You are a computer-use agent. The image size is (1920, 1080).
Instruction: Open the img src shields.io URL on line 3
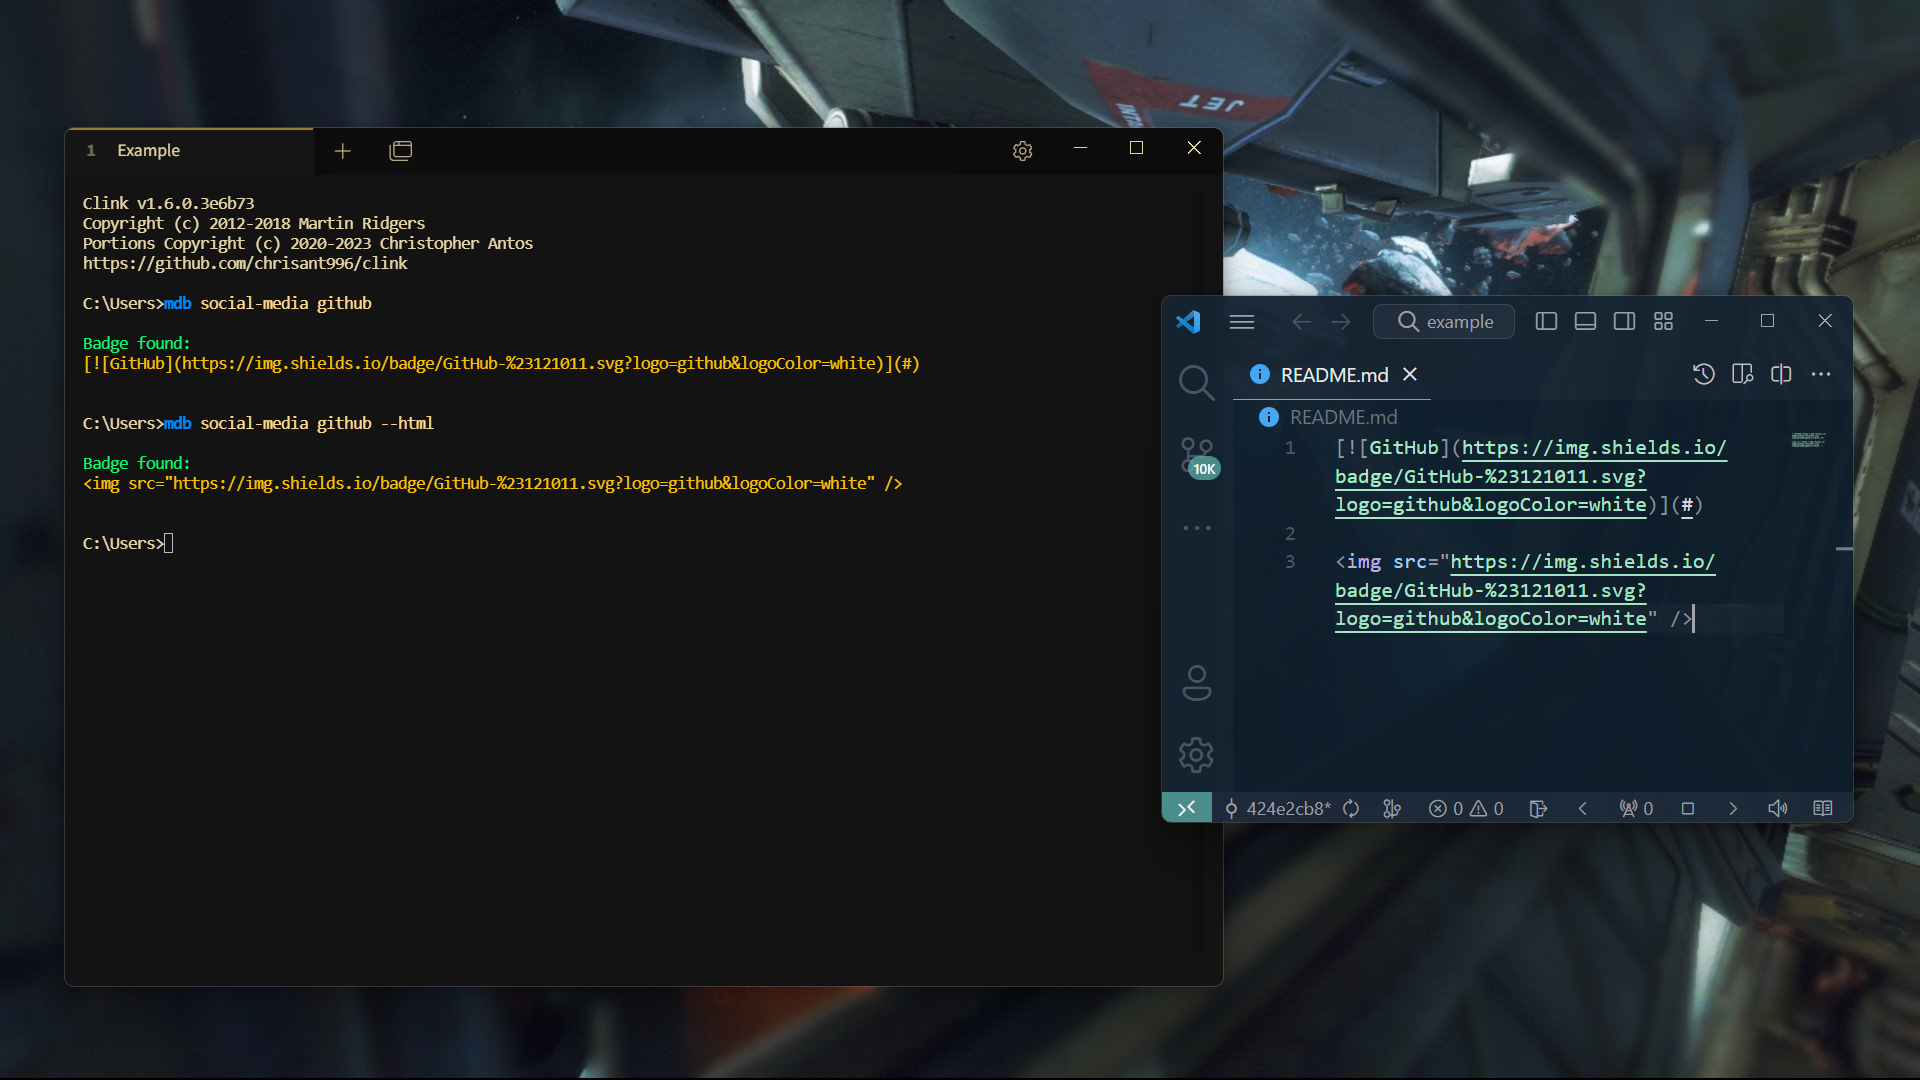pos(1525,590)
